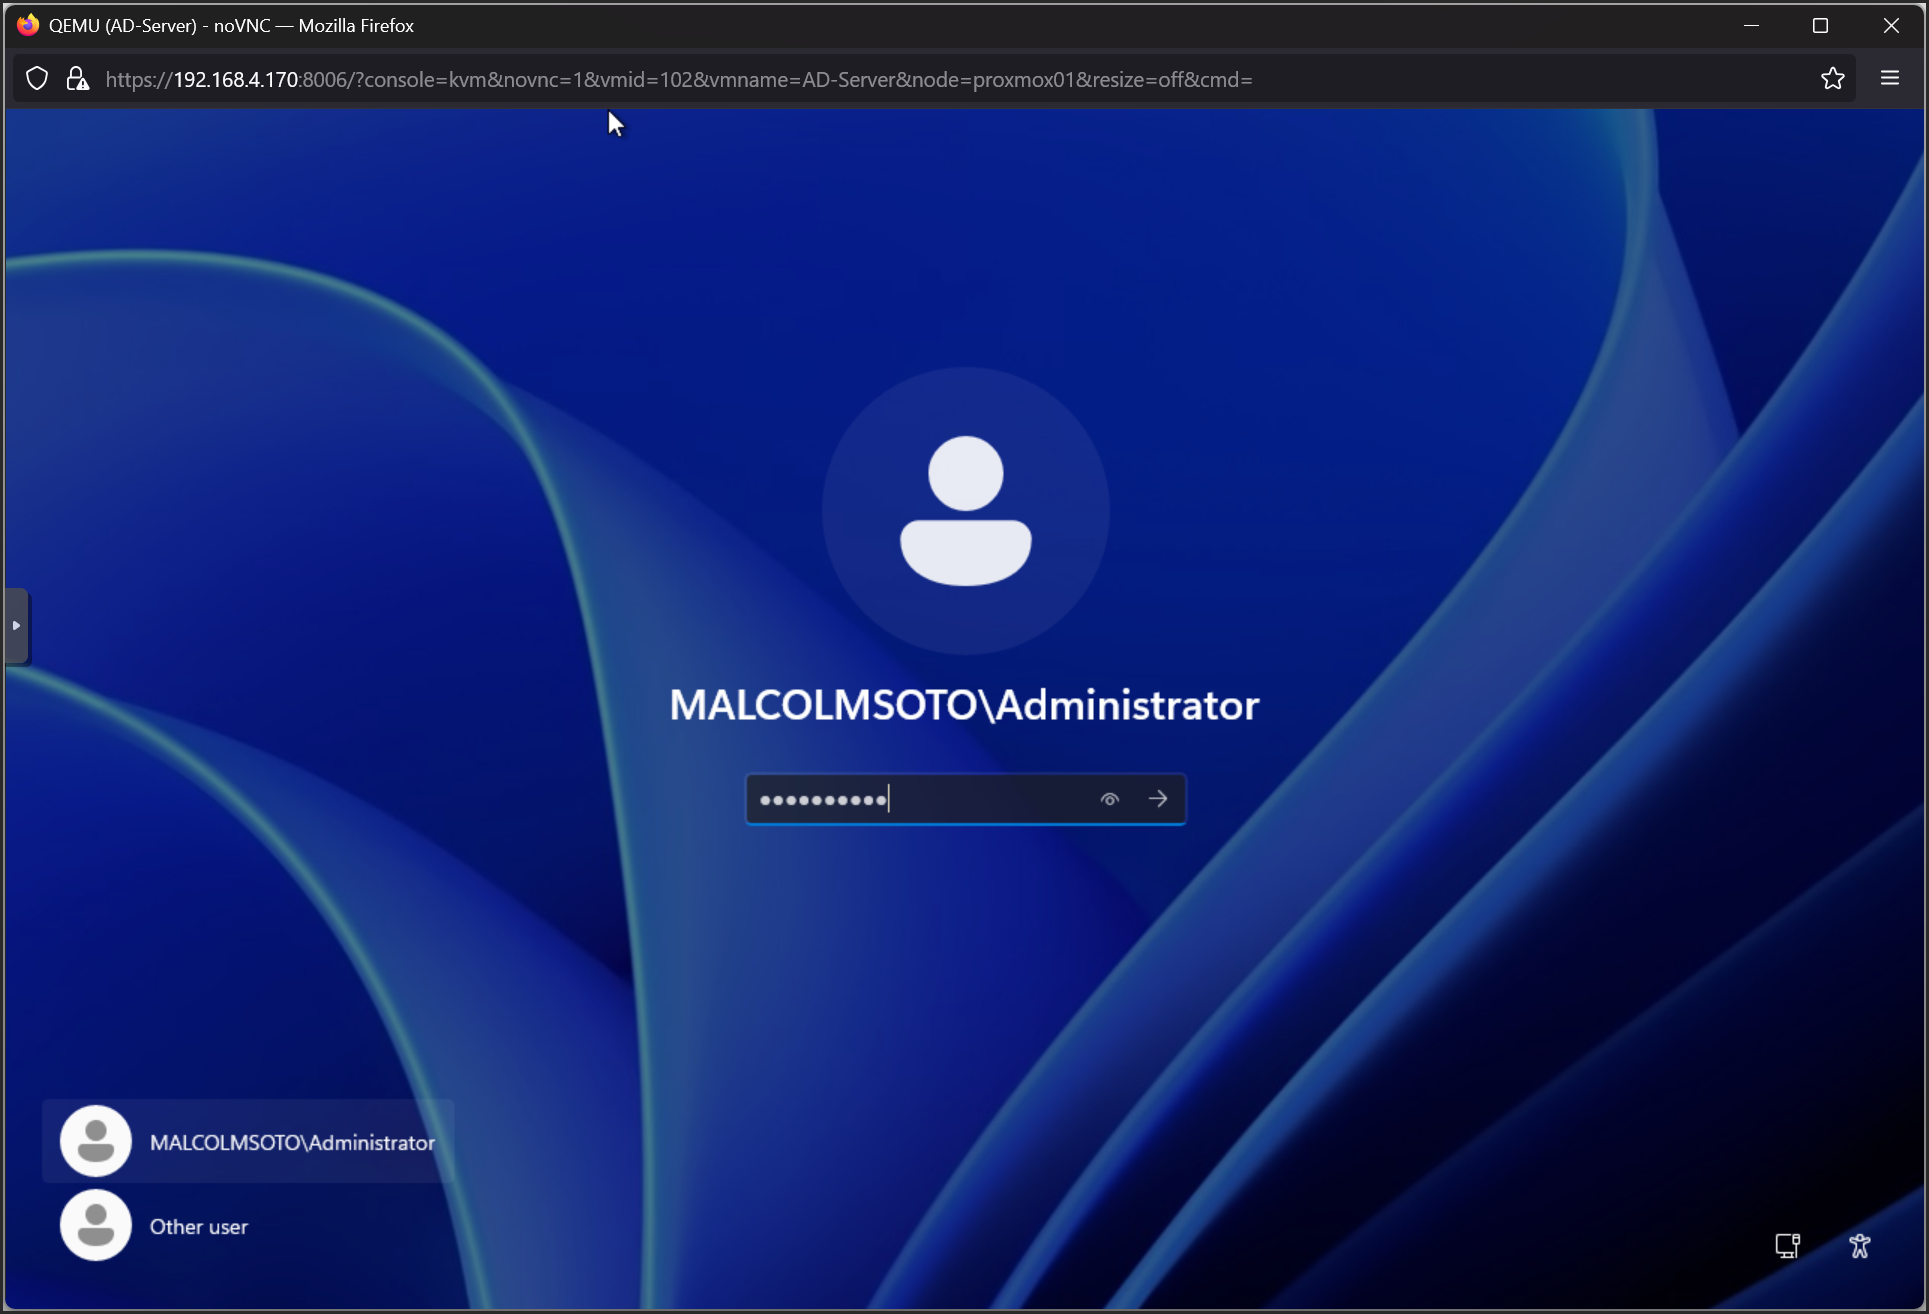
Task: Click the Firefox logo in the title bar
Action: coord(28,25)
